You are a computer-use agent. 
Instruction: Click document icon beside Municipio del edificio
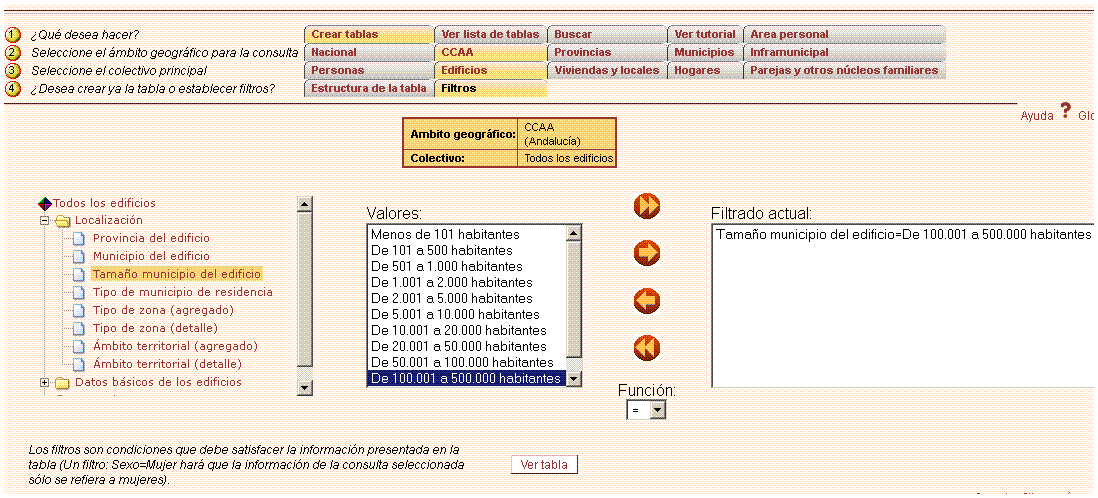click(78, 256)
